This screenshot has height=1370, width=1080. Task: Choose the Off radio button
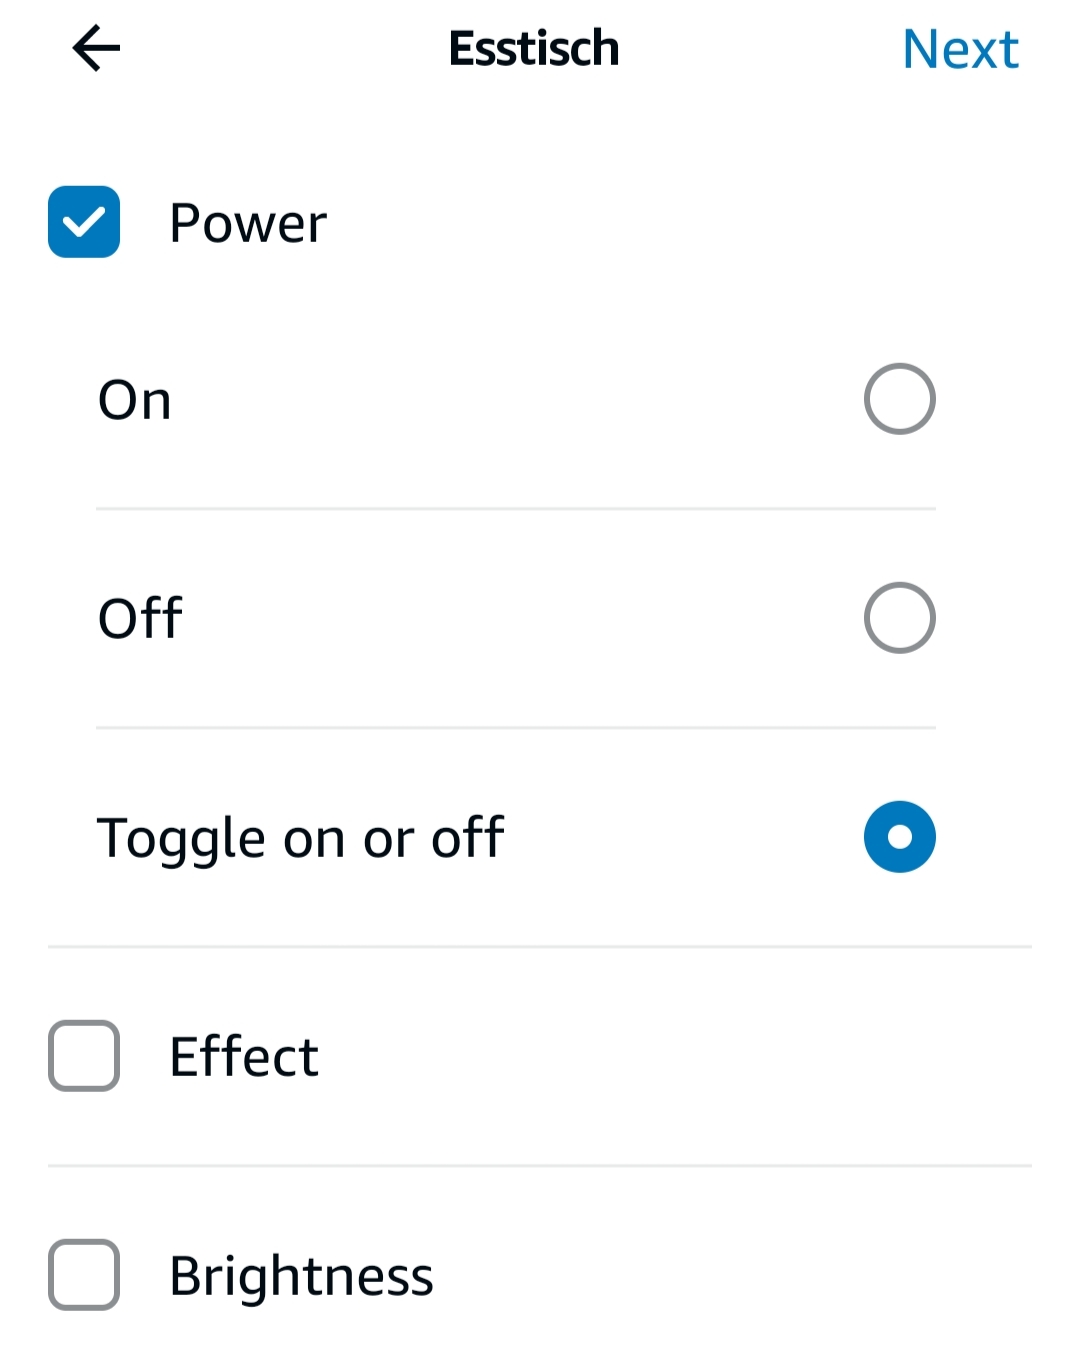[899, 618]
